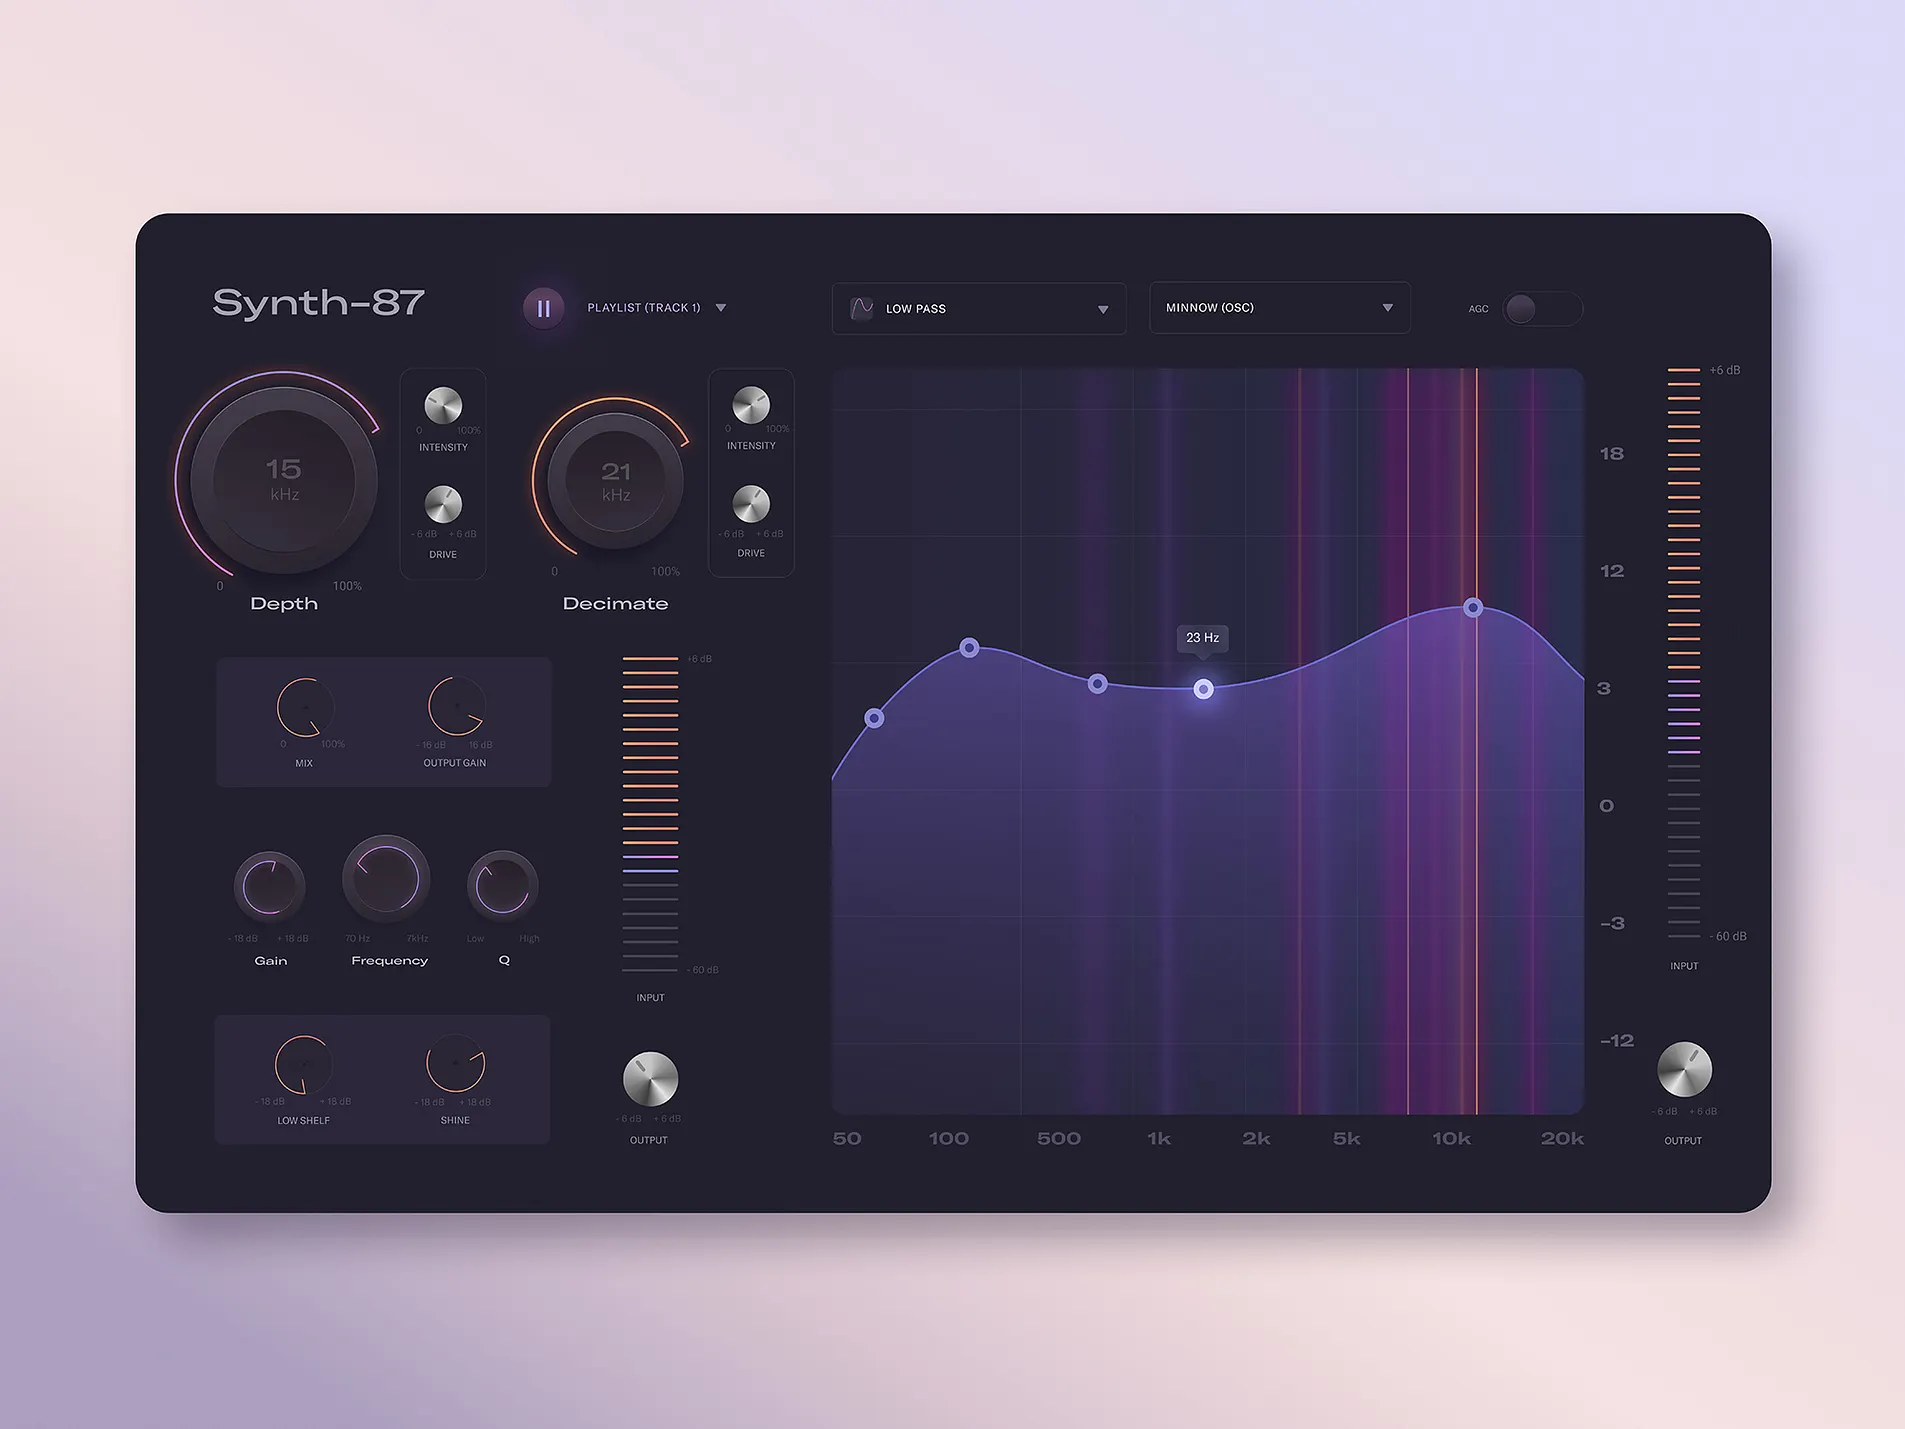1905x1429 pixels.
Task: Select the Output Gain knob
Action: (x=456, y=706)
